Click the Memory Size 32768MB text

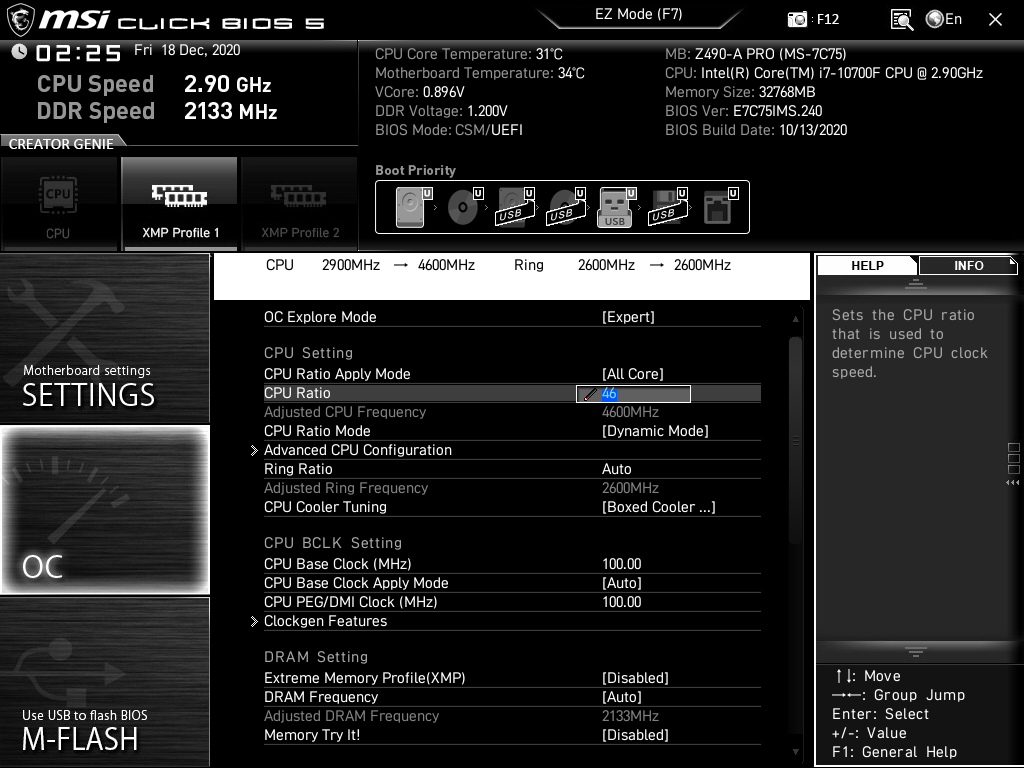pos(740,92)
